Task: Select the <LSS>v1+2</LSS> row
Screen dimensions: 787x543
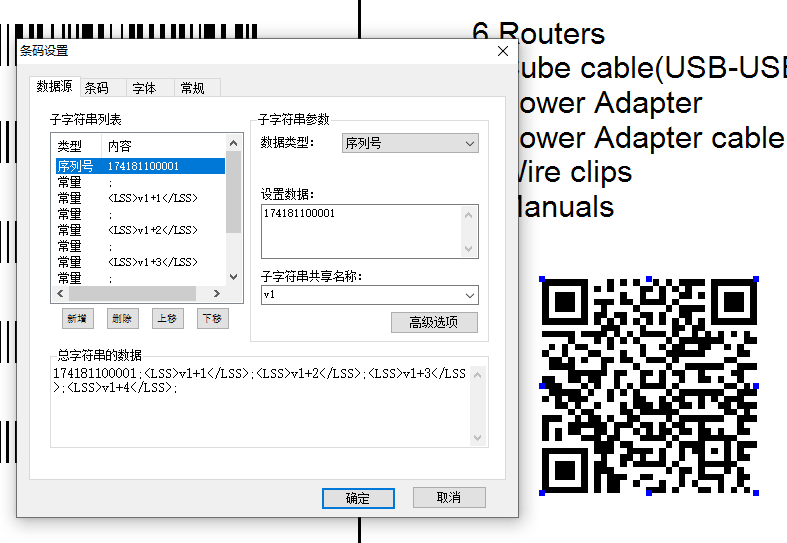Action: click(x=140, y=230)
